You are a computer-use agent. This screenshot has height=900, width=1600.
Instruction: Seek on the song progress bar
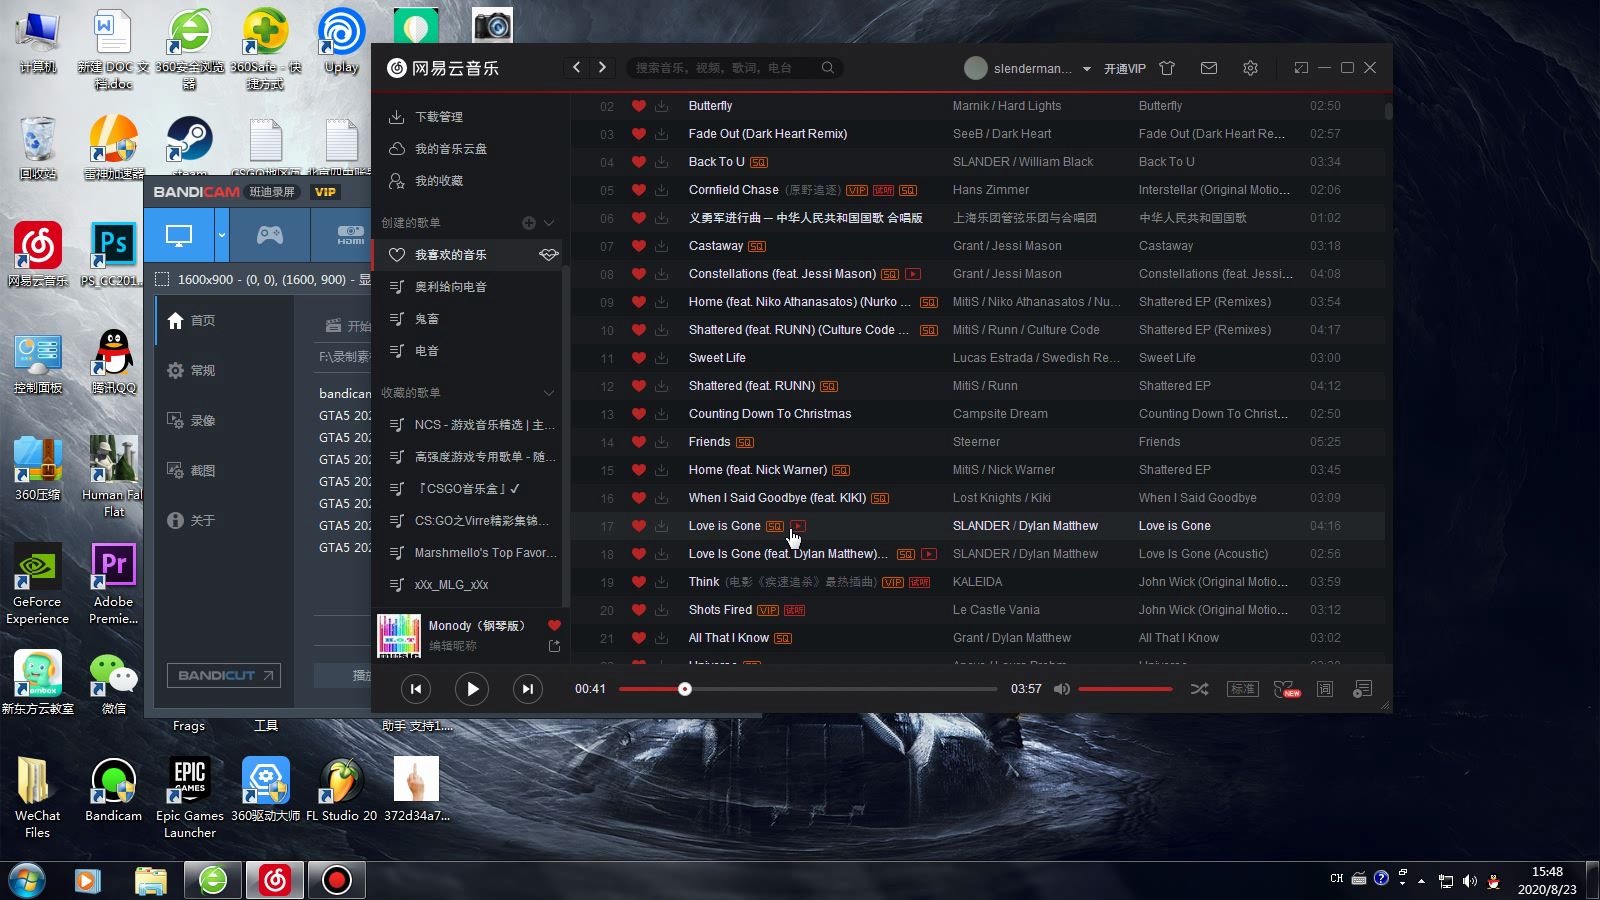[x=808, y=689]
